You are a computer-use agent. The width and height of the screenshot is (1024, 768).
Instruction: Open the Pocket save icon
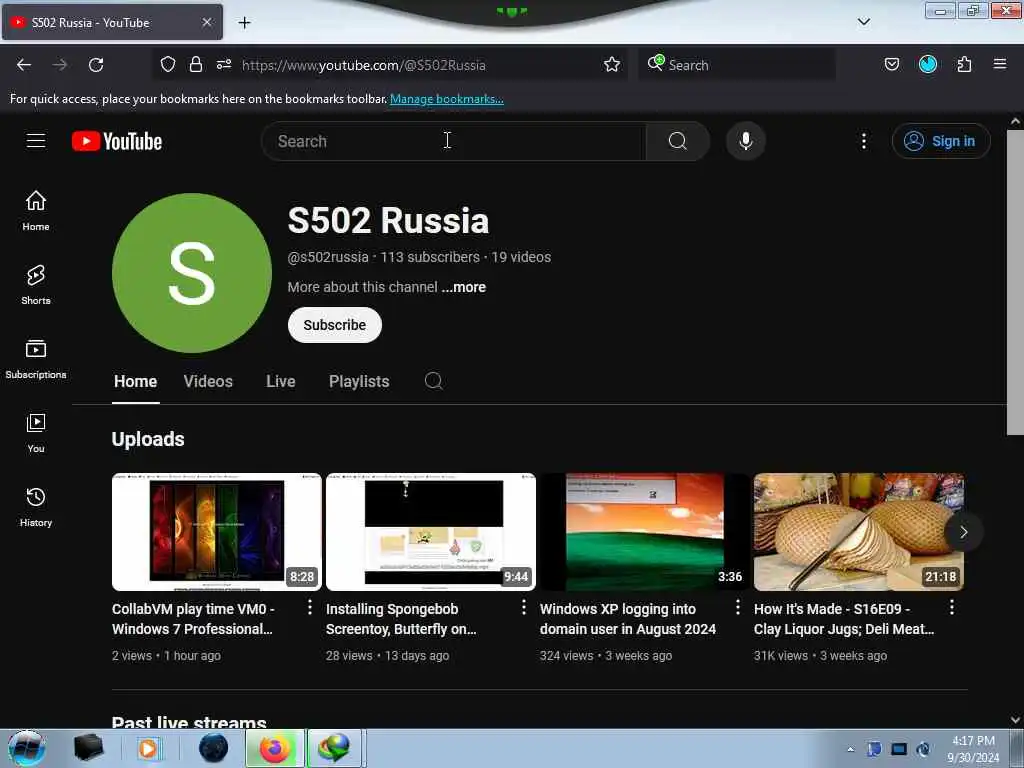click(892, 65)
